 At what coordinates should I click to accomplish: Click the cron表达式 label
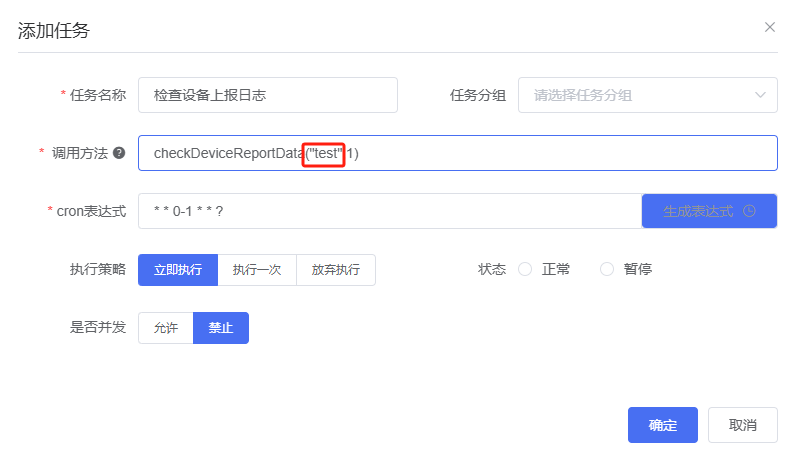click(91, 211)
